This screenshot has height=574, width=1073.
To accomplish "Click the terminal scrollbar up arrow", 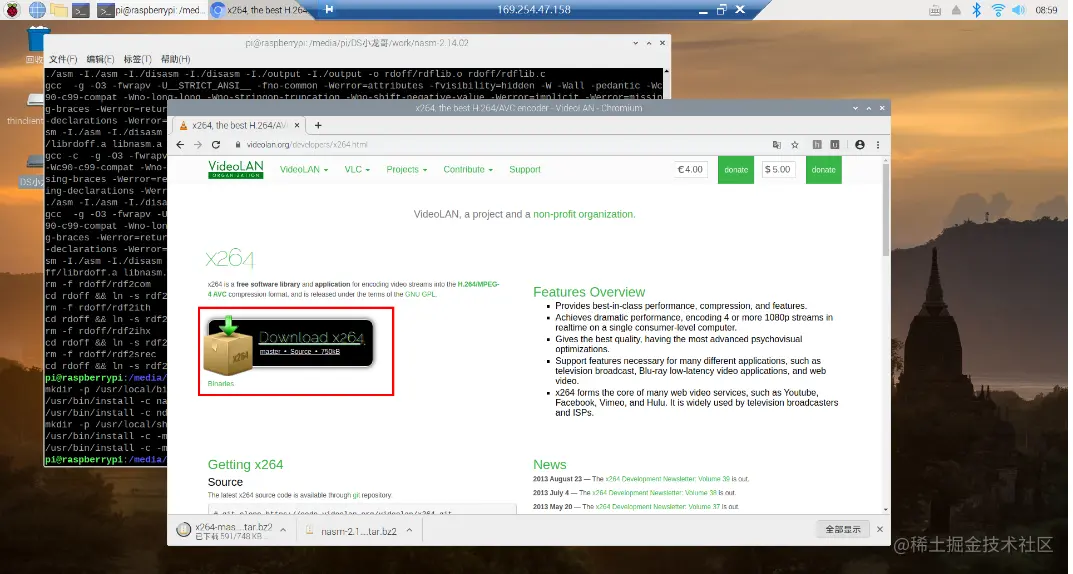I will [667, 70].
